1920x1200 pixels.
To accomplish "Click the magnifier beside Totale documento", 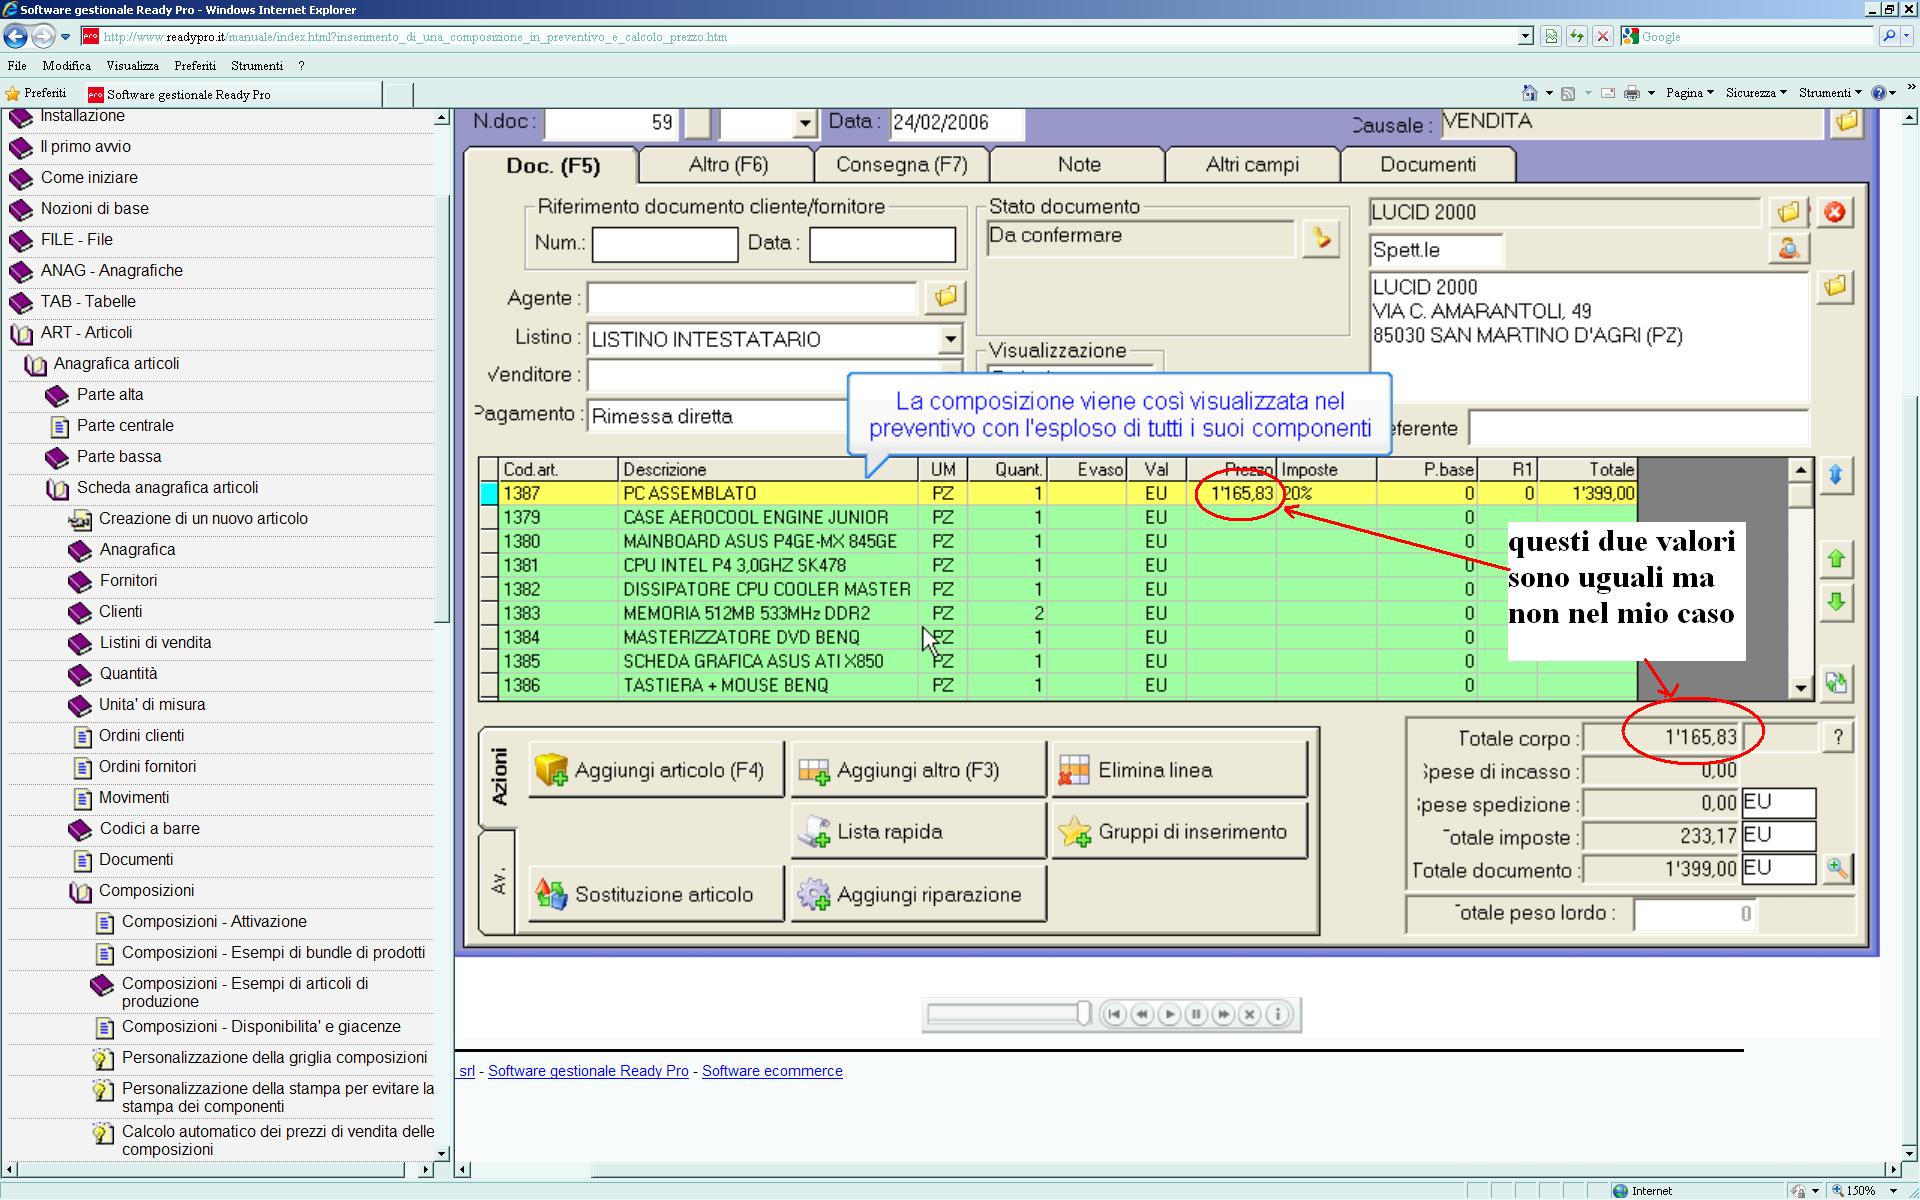I will pyautogui.click(x=1837, y=869).
